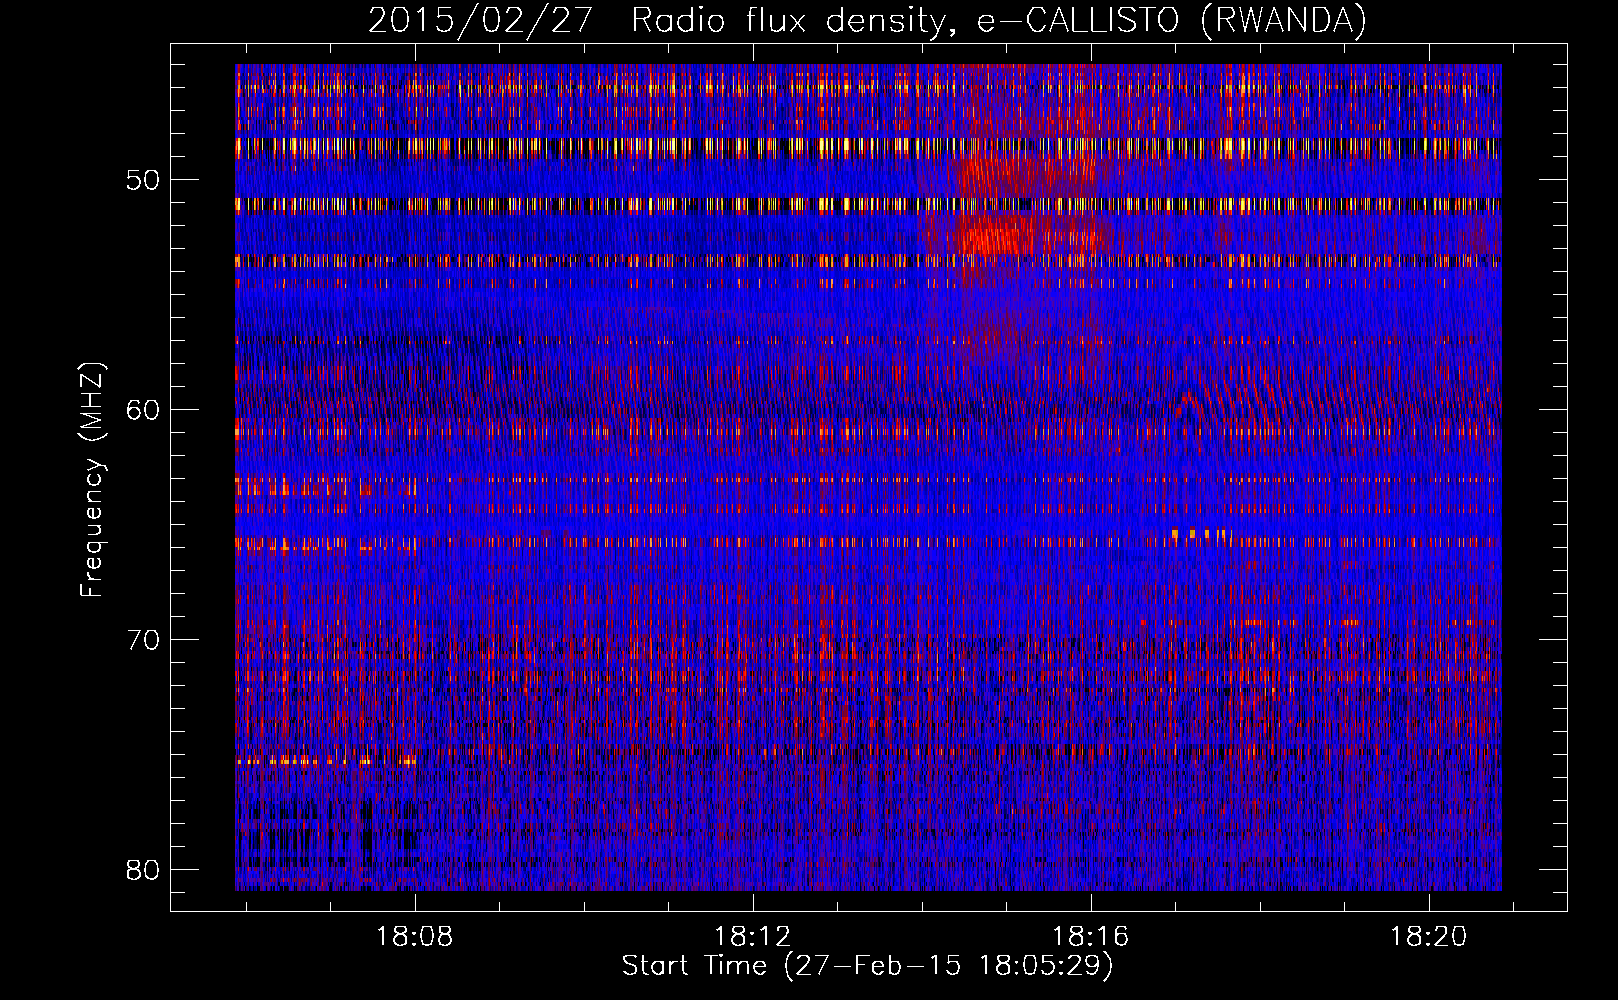
Task: Click the Frequency (MHZ) axis label
Action: [92, 480]
